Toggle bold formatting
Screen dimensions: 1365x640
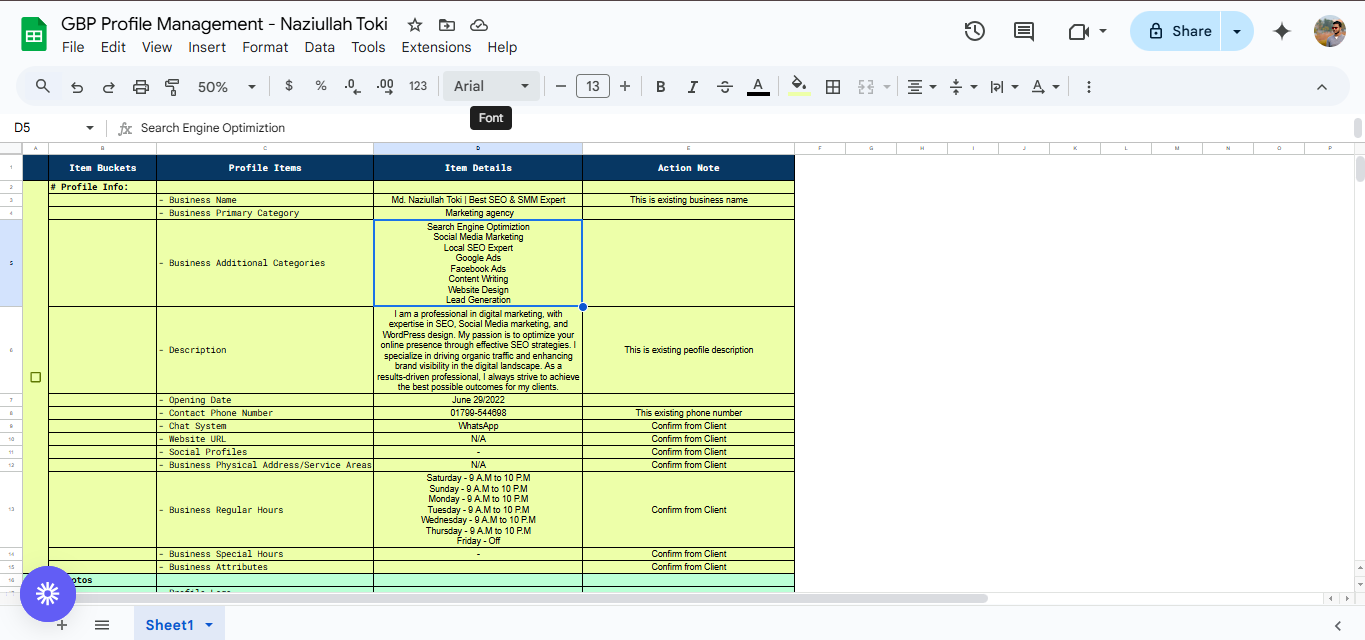click(x=660, y=87)
